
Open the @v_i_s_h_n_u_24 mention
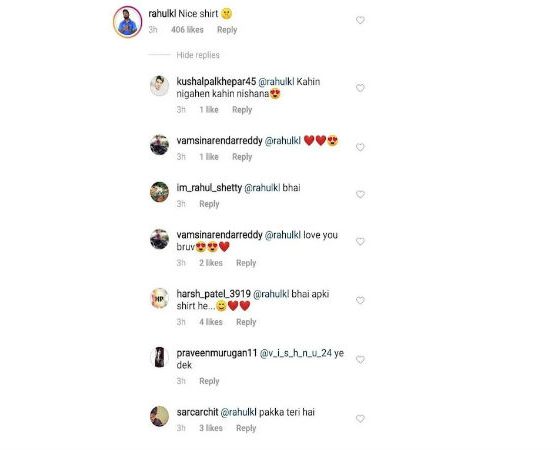point(296,353)
